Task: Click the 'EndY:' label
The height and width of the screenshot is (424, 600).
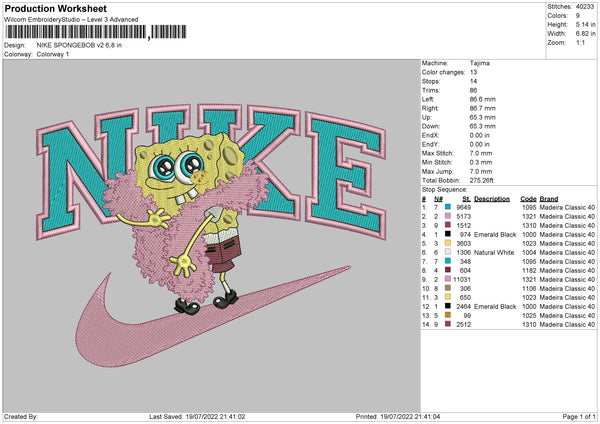Action: 430,144
